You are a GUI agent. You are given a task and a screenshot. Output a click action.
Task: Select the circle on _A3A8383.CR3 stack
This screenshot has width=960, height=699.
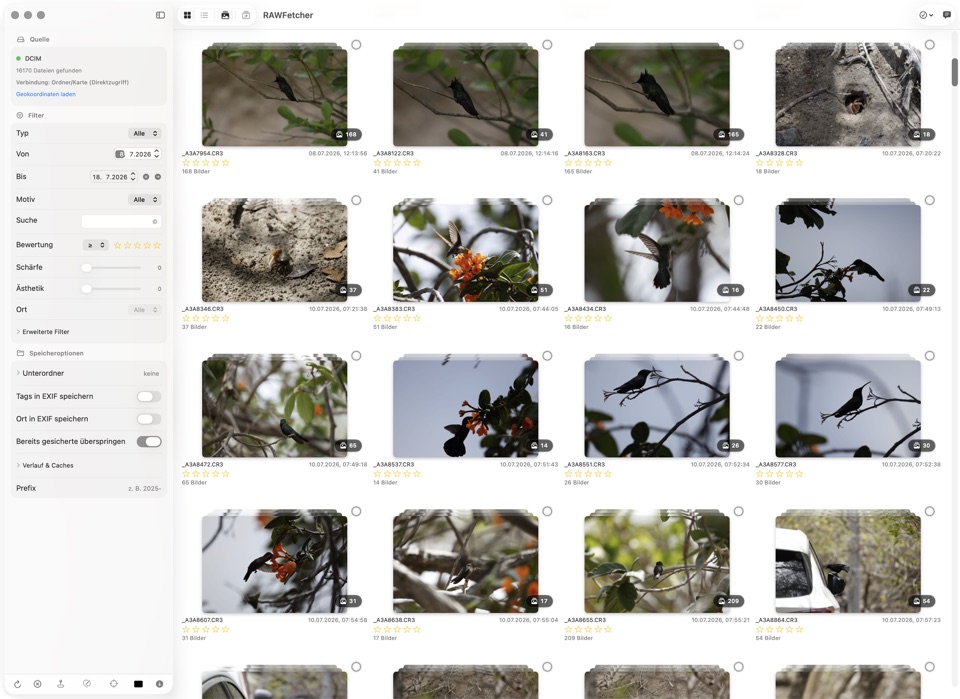point(547,200)
